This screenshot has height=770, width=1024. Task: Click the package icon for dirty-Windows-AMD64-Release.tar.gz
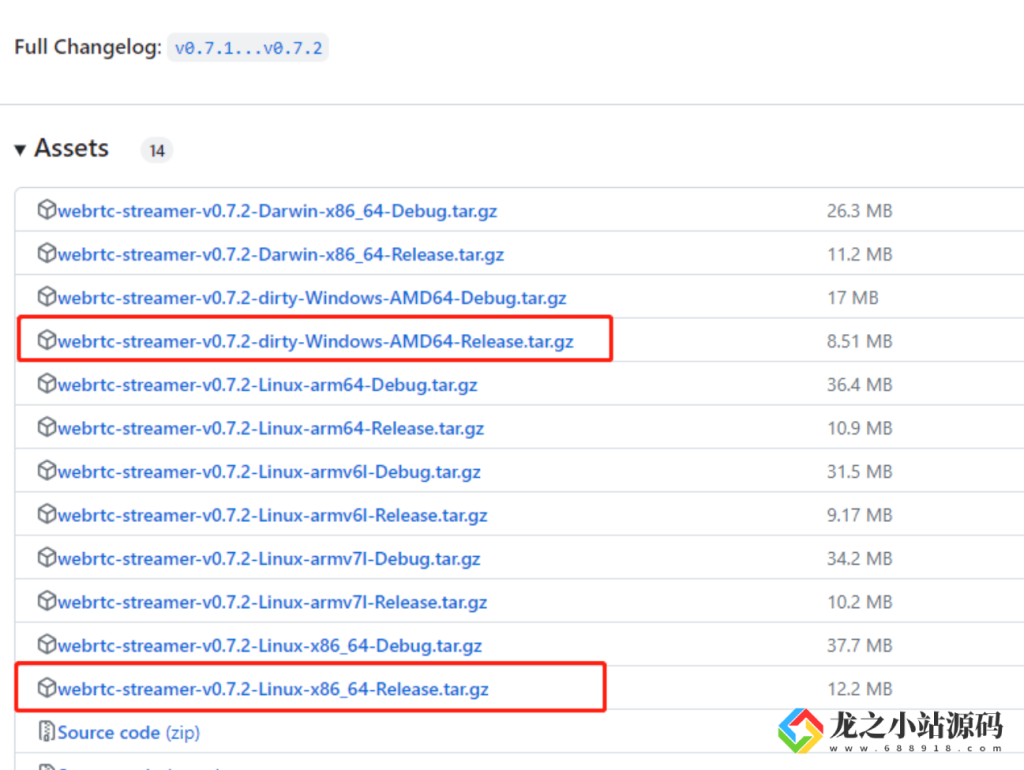[46, 340]
